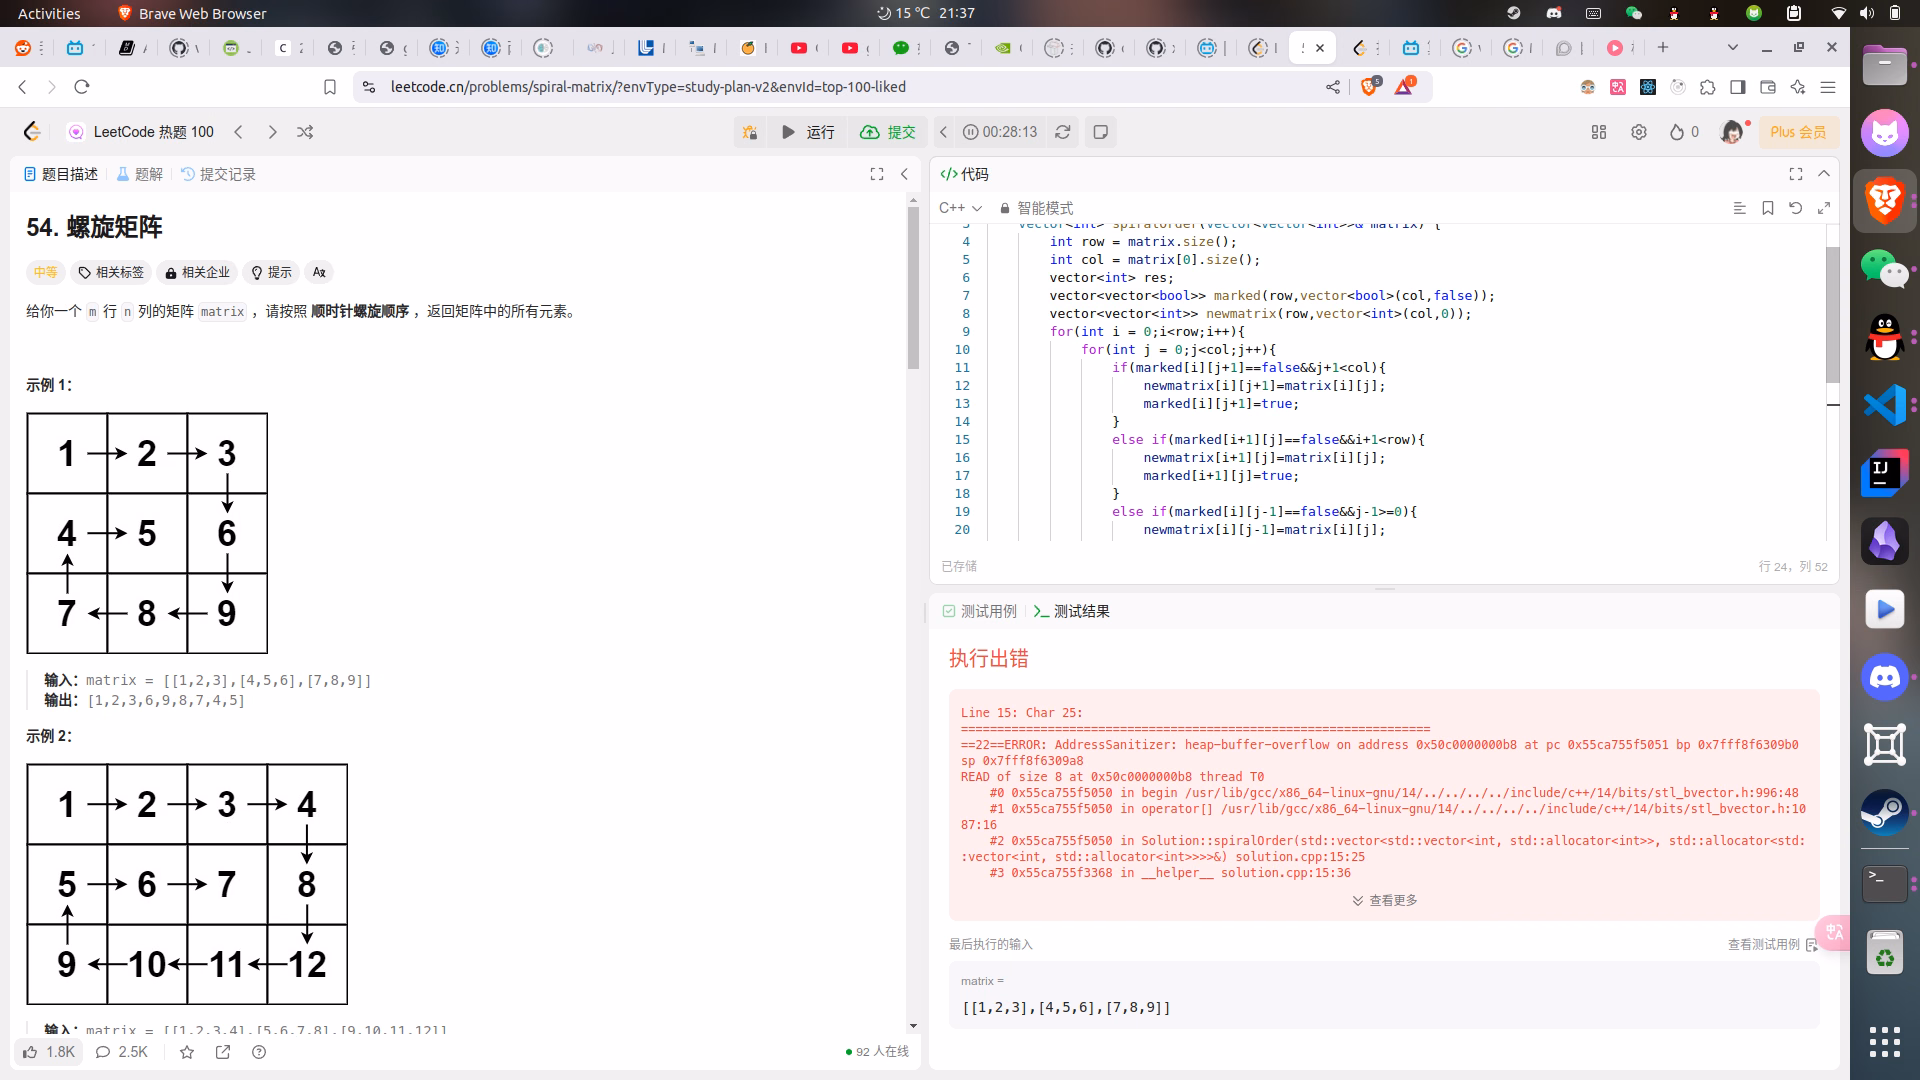Open the help question mark icon

259,1052
